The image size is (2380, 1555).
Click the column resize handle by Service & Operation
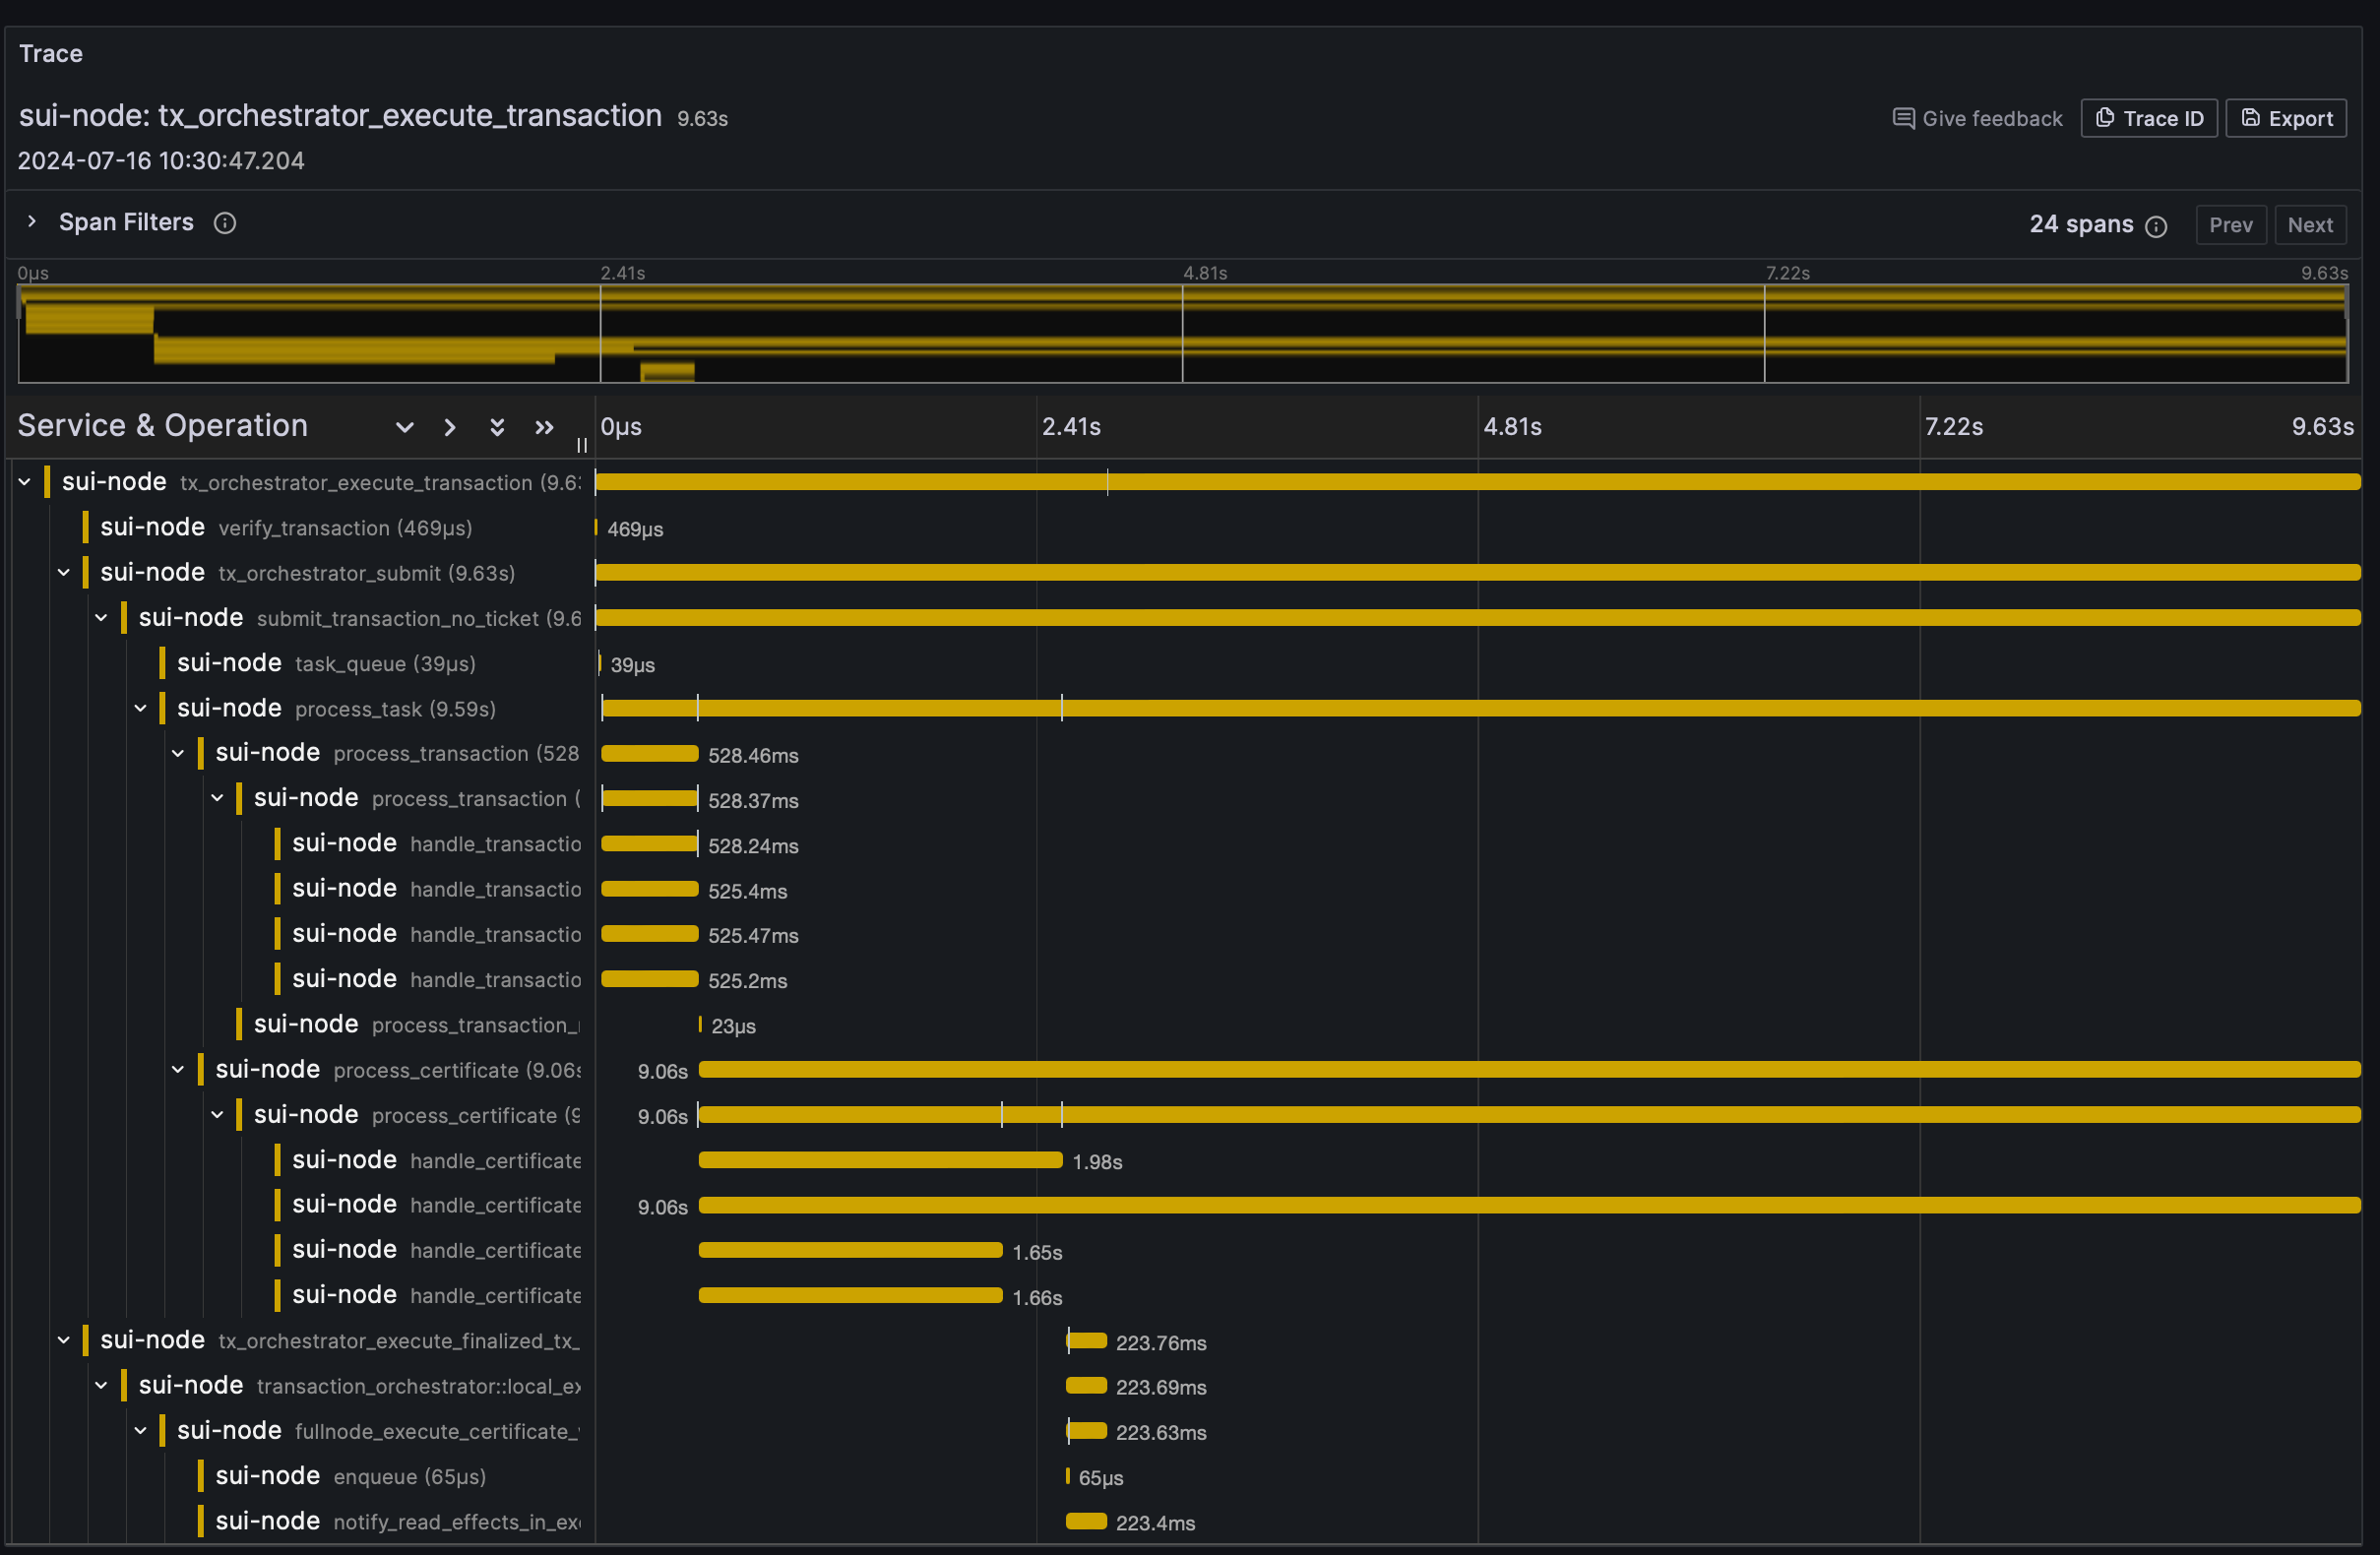(582, 446)
